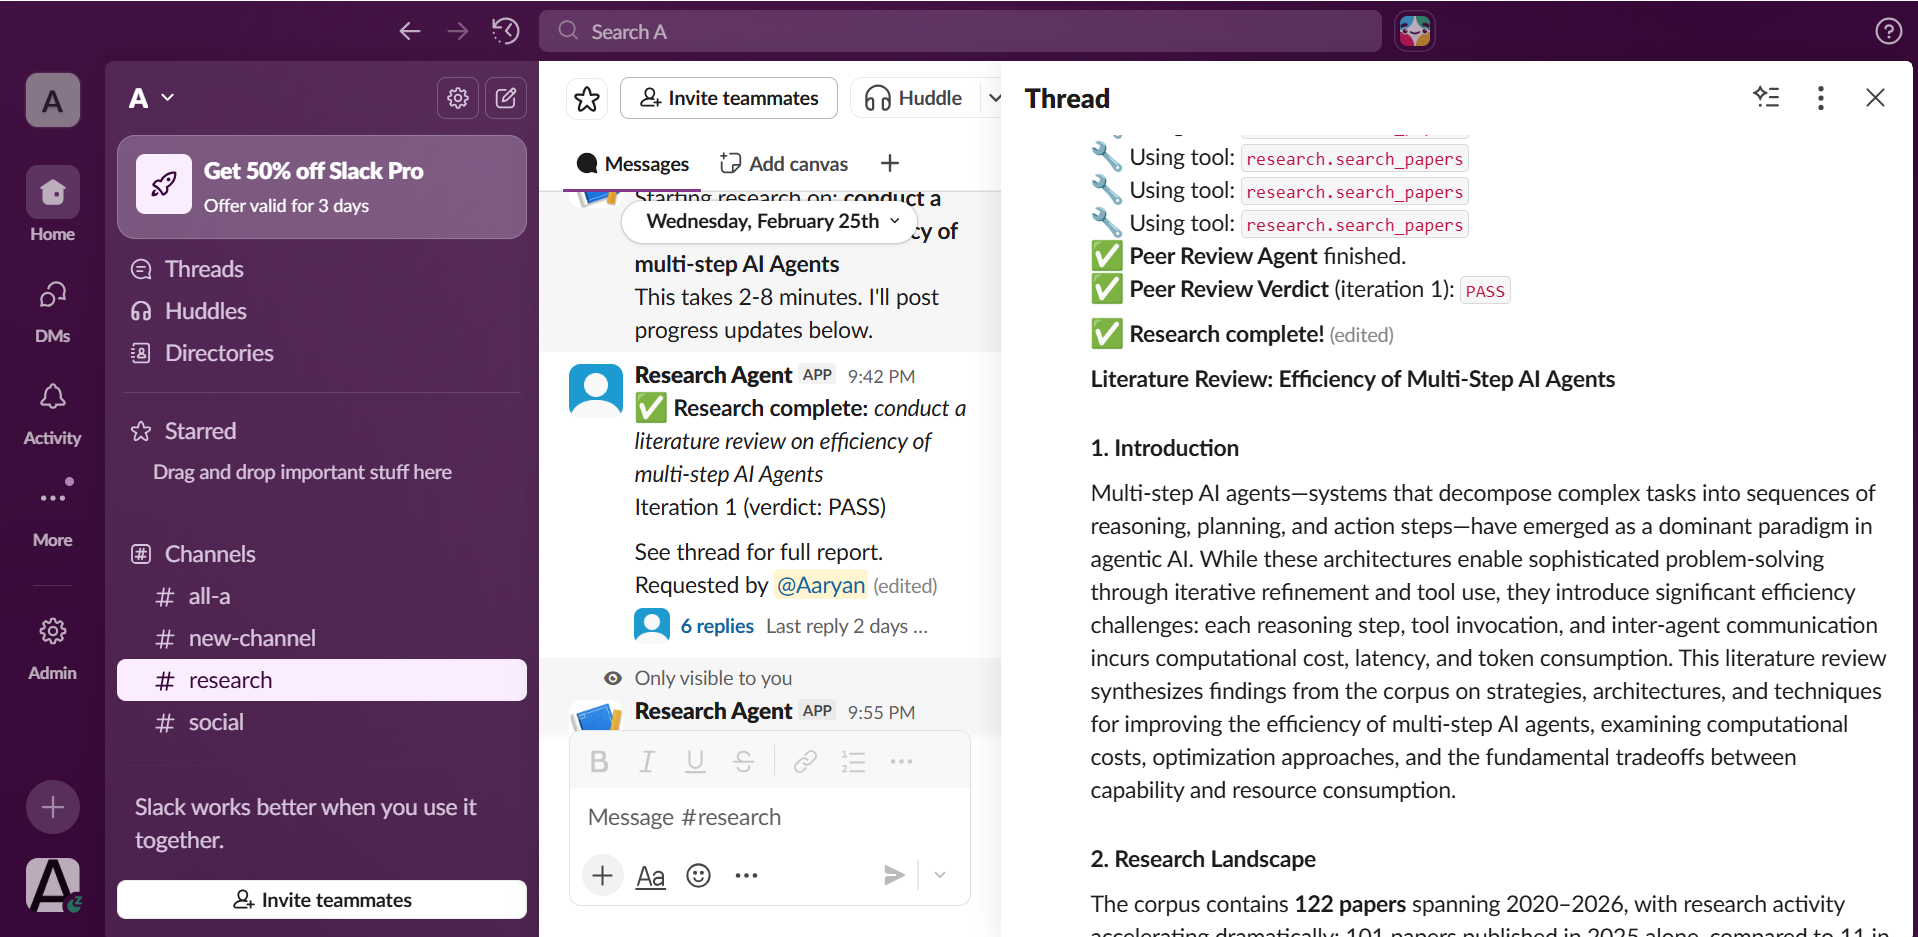Image resolution: width=1918 pixels, height=937 pixels.
Task: Show more formatting options in the composer
Action: tap(901, 762)
